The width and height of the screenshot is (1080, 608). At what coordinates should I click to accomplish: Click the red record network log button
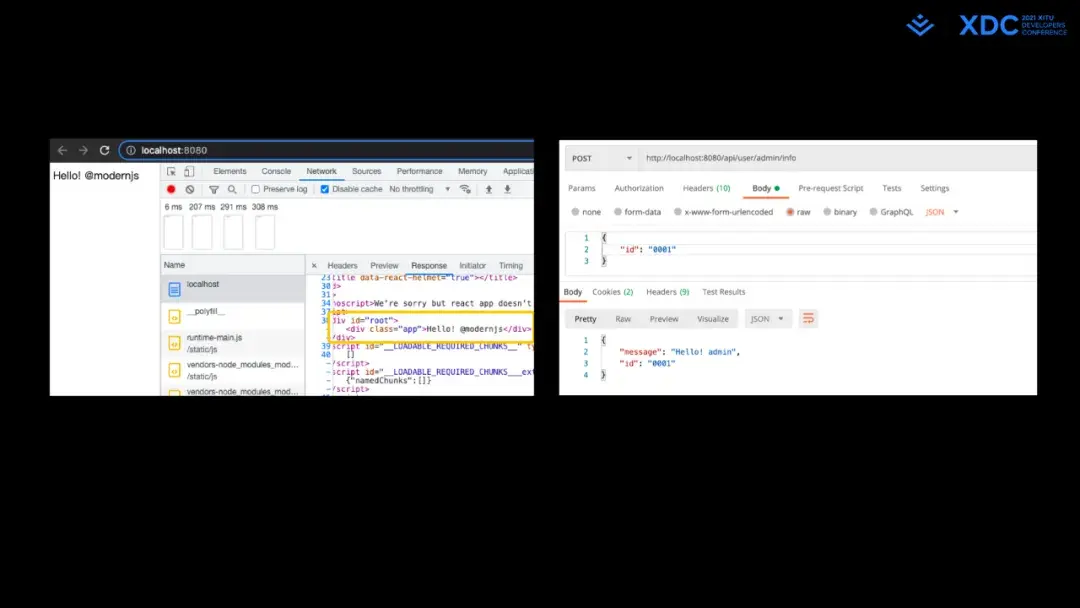(170, 189)
